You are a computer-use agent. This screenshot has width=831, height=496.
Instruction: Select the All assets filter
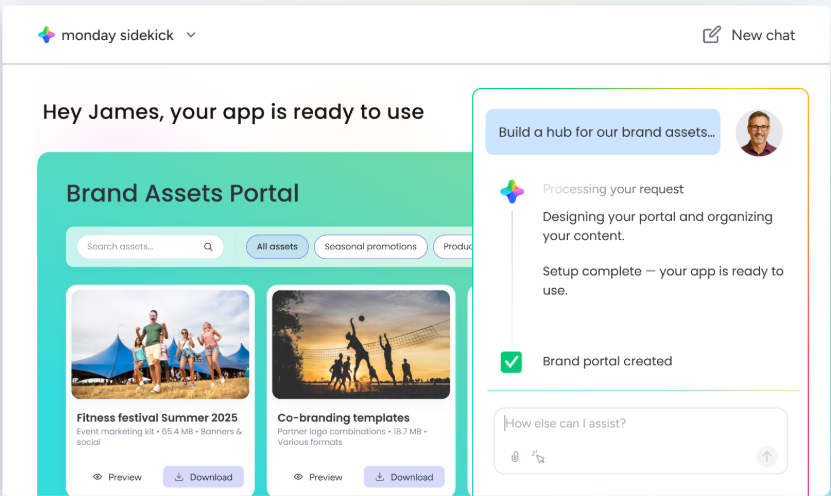pyautogui.click(x=277, y=247)
